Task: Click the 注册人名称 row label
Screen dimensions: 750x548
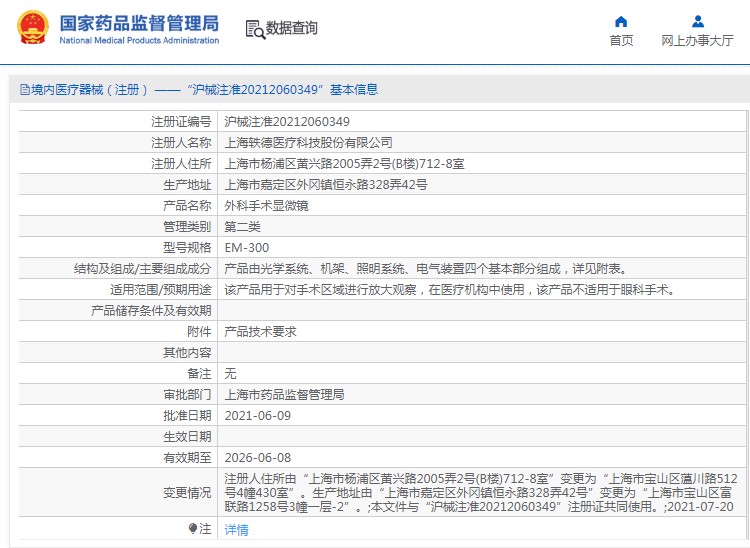Action: click(181, 142)
